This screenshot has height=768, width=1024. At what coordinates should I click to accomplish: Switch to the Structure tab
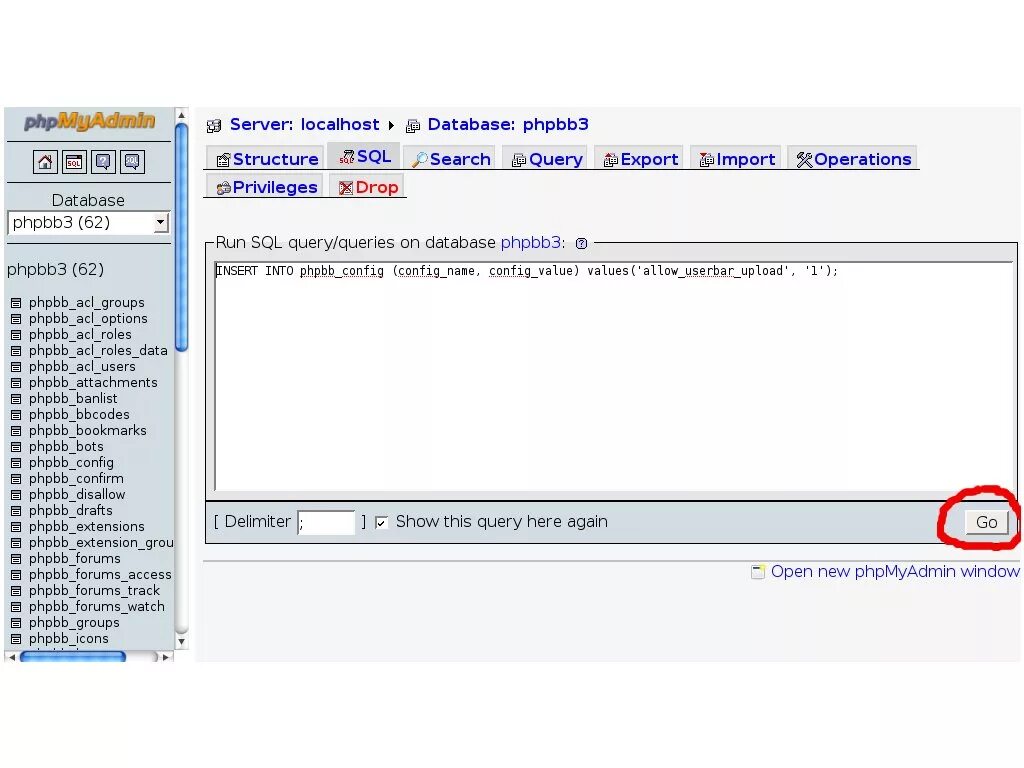(267, 159)
